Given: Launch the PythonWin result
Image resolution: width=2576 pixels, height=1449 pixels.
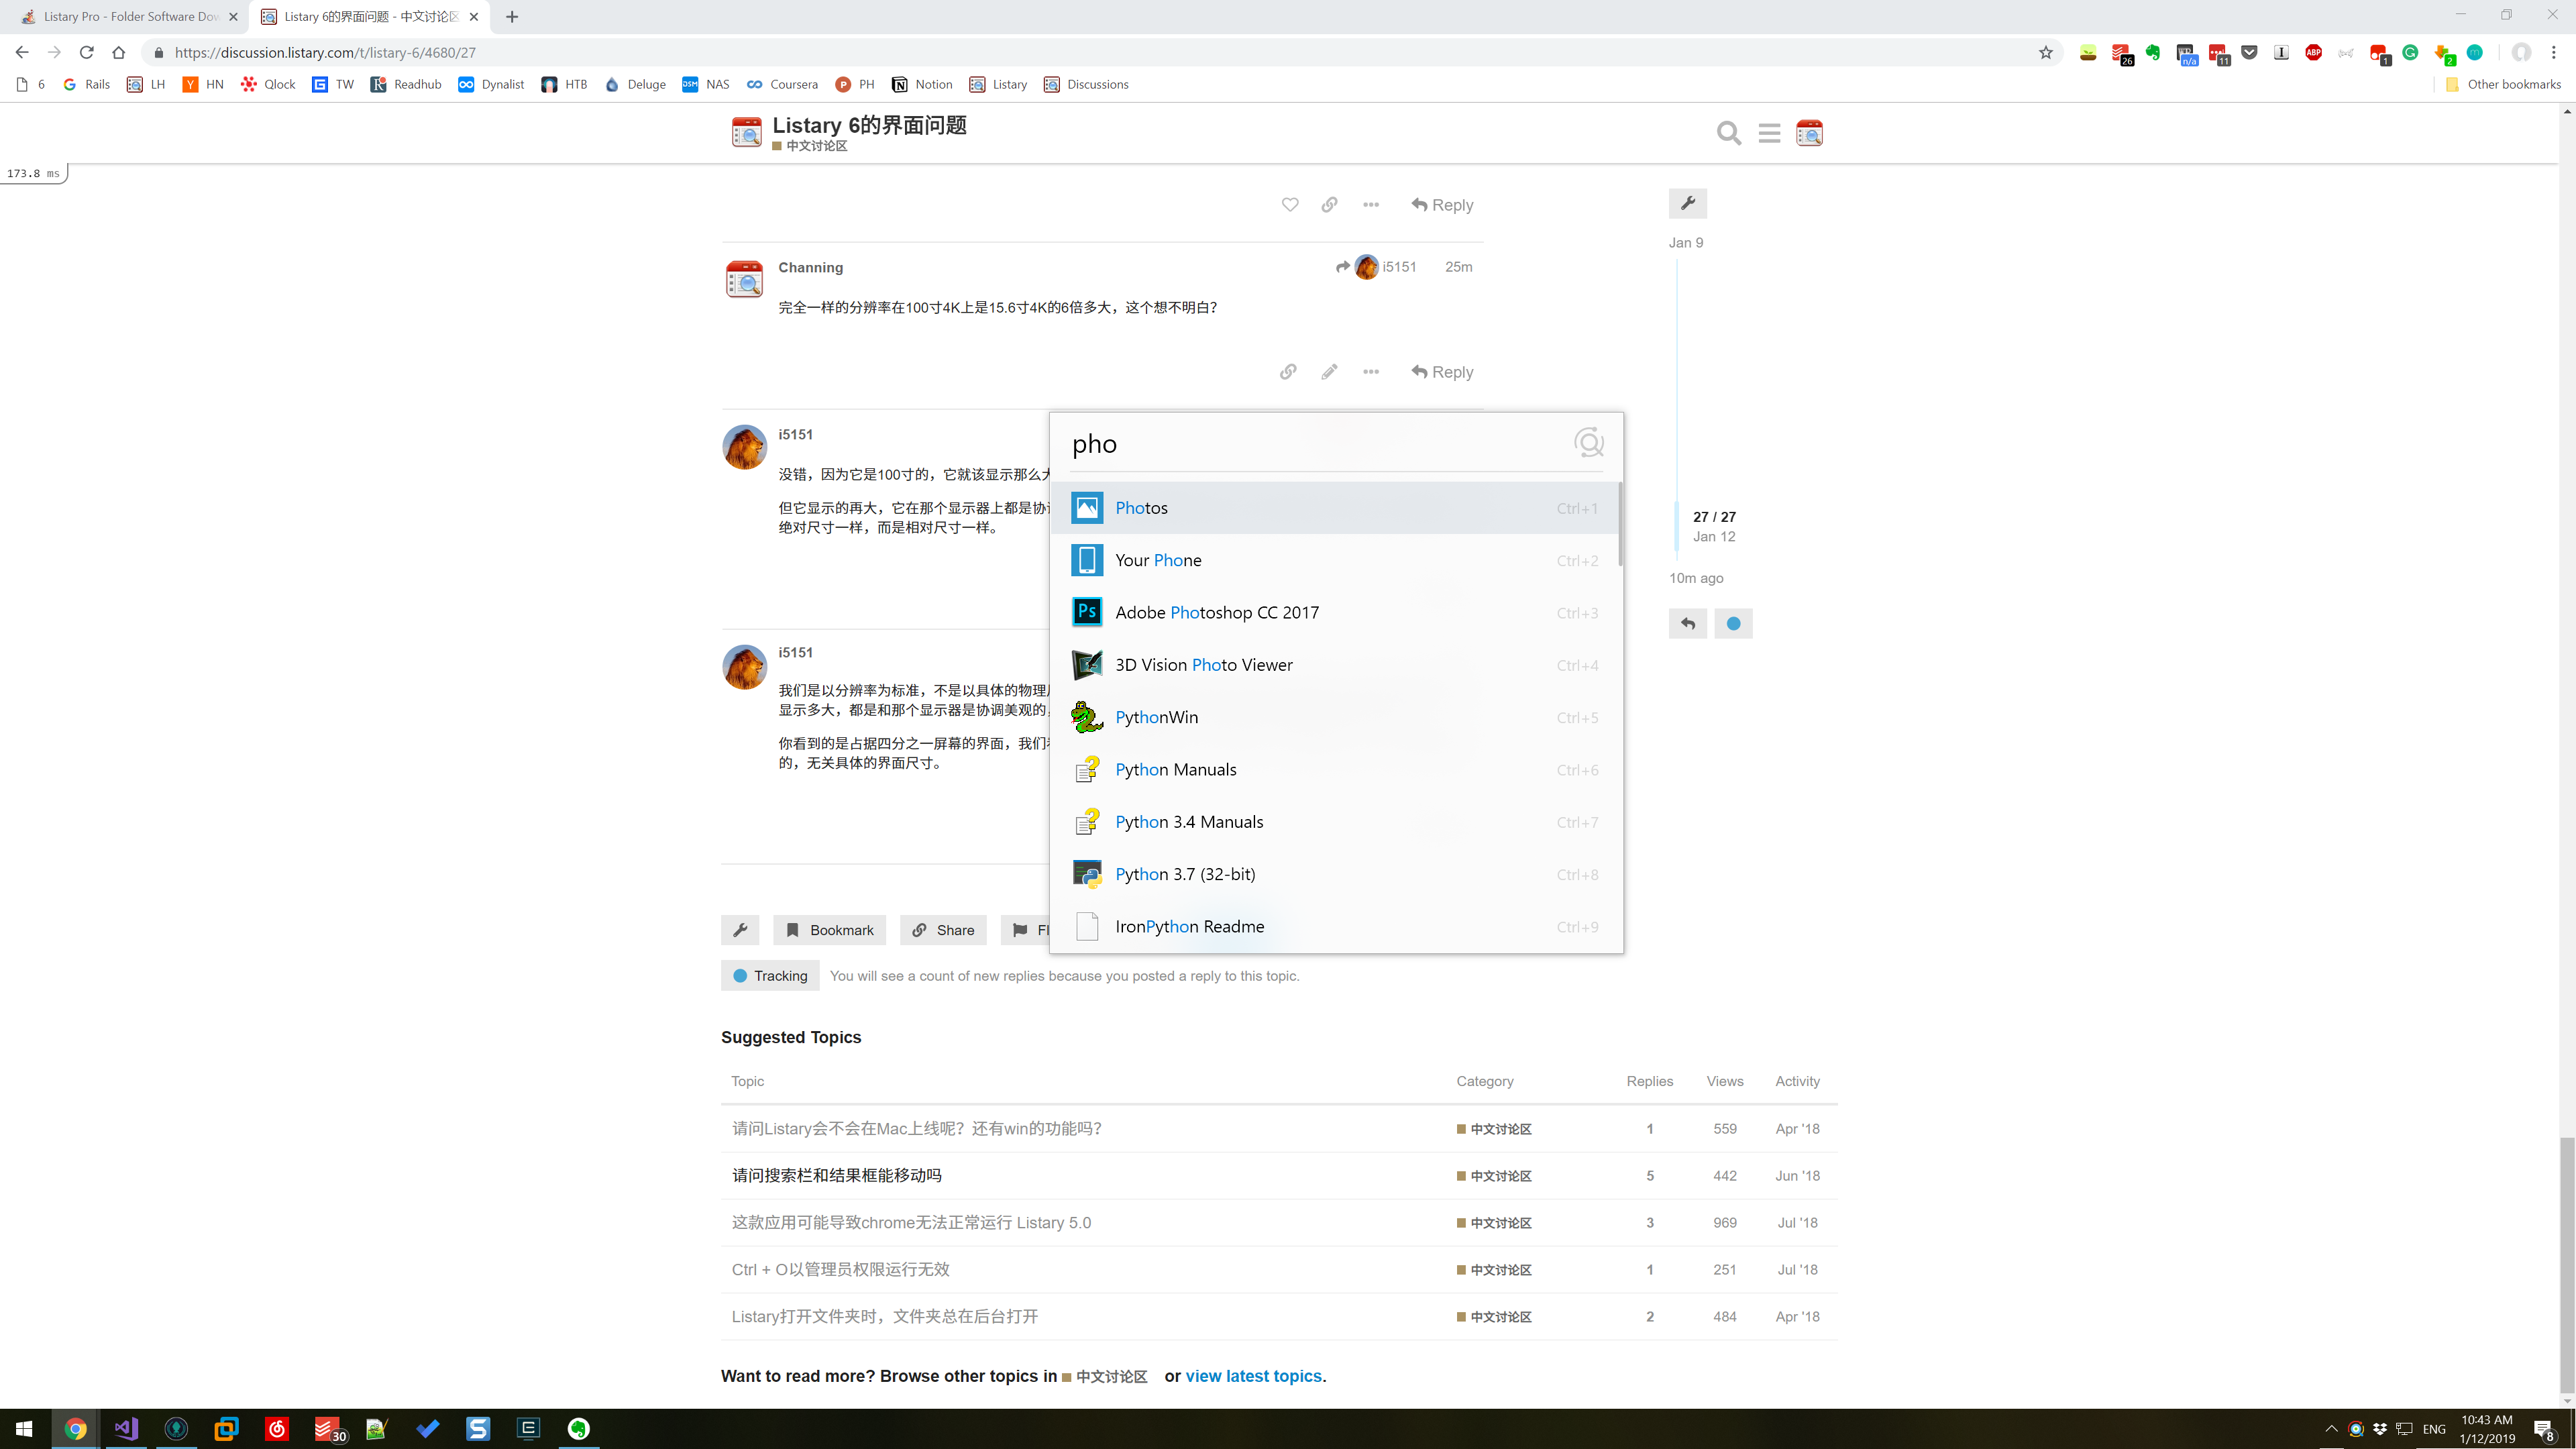Looking at the screenshot, I should 1334,717.
